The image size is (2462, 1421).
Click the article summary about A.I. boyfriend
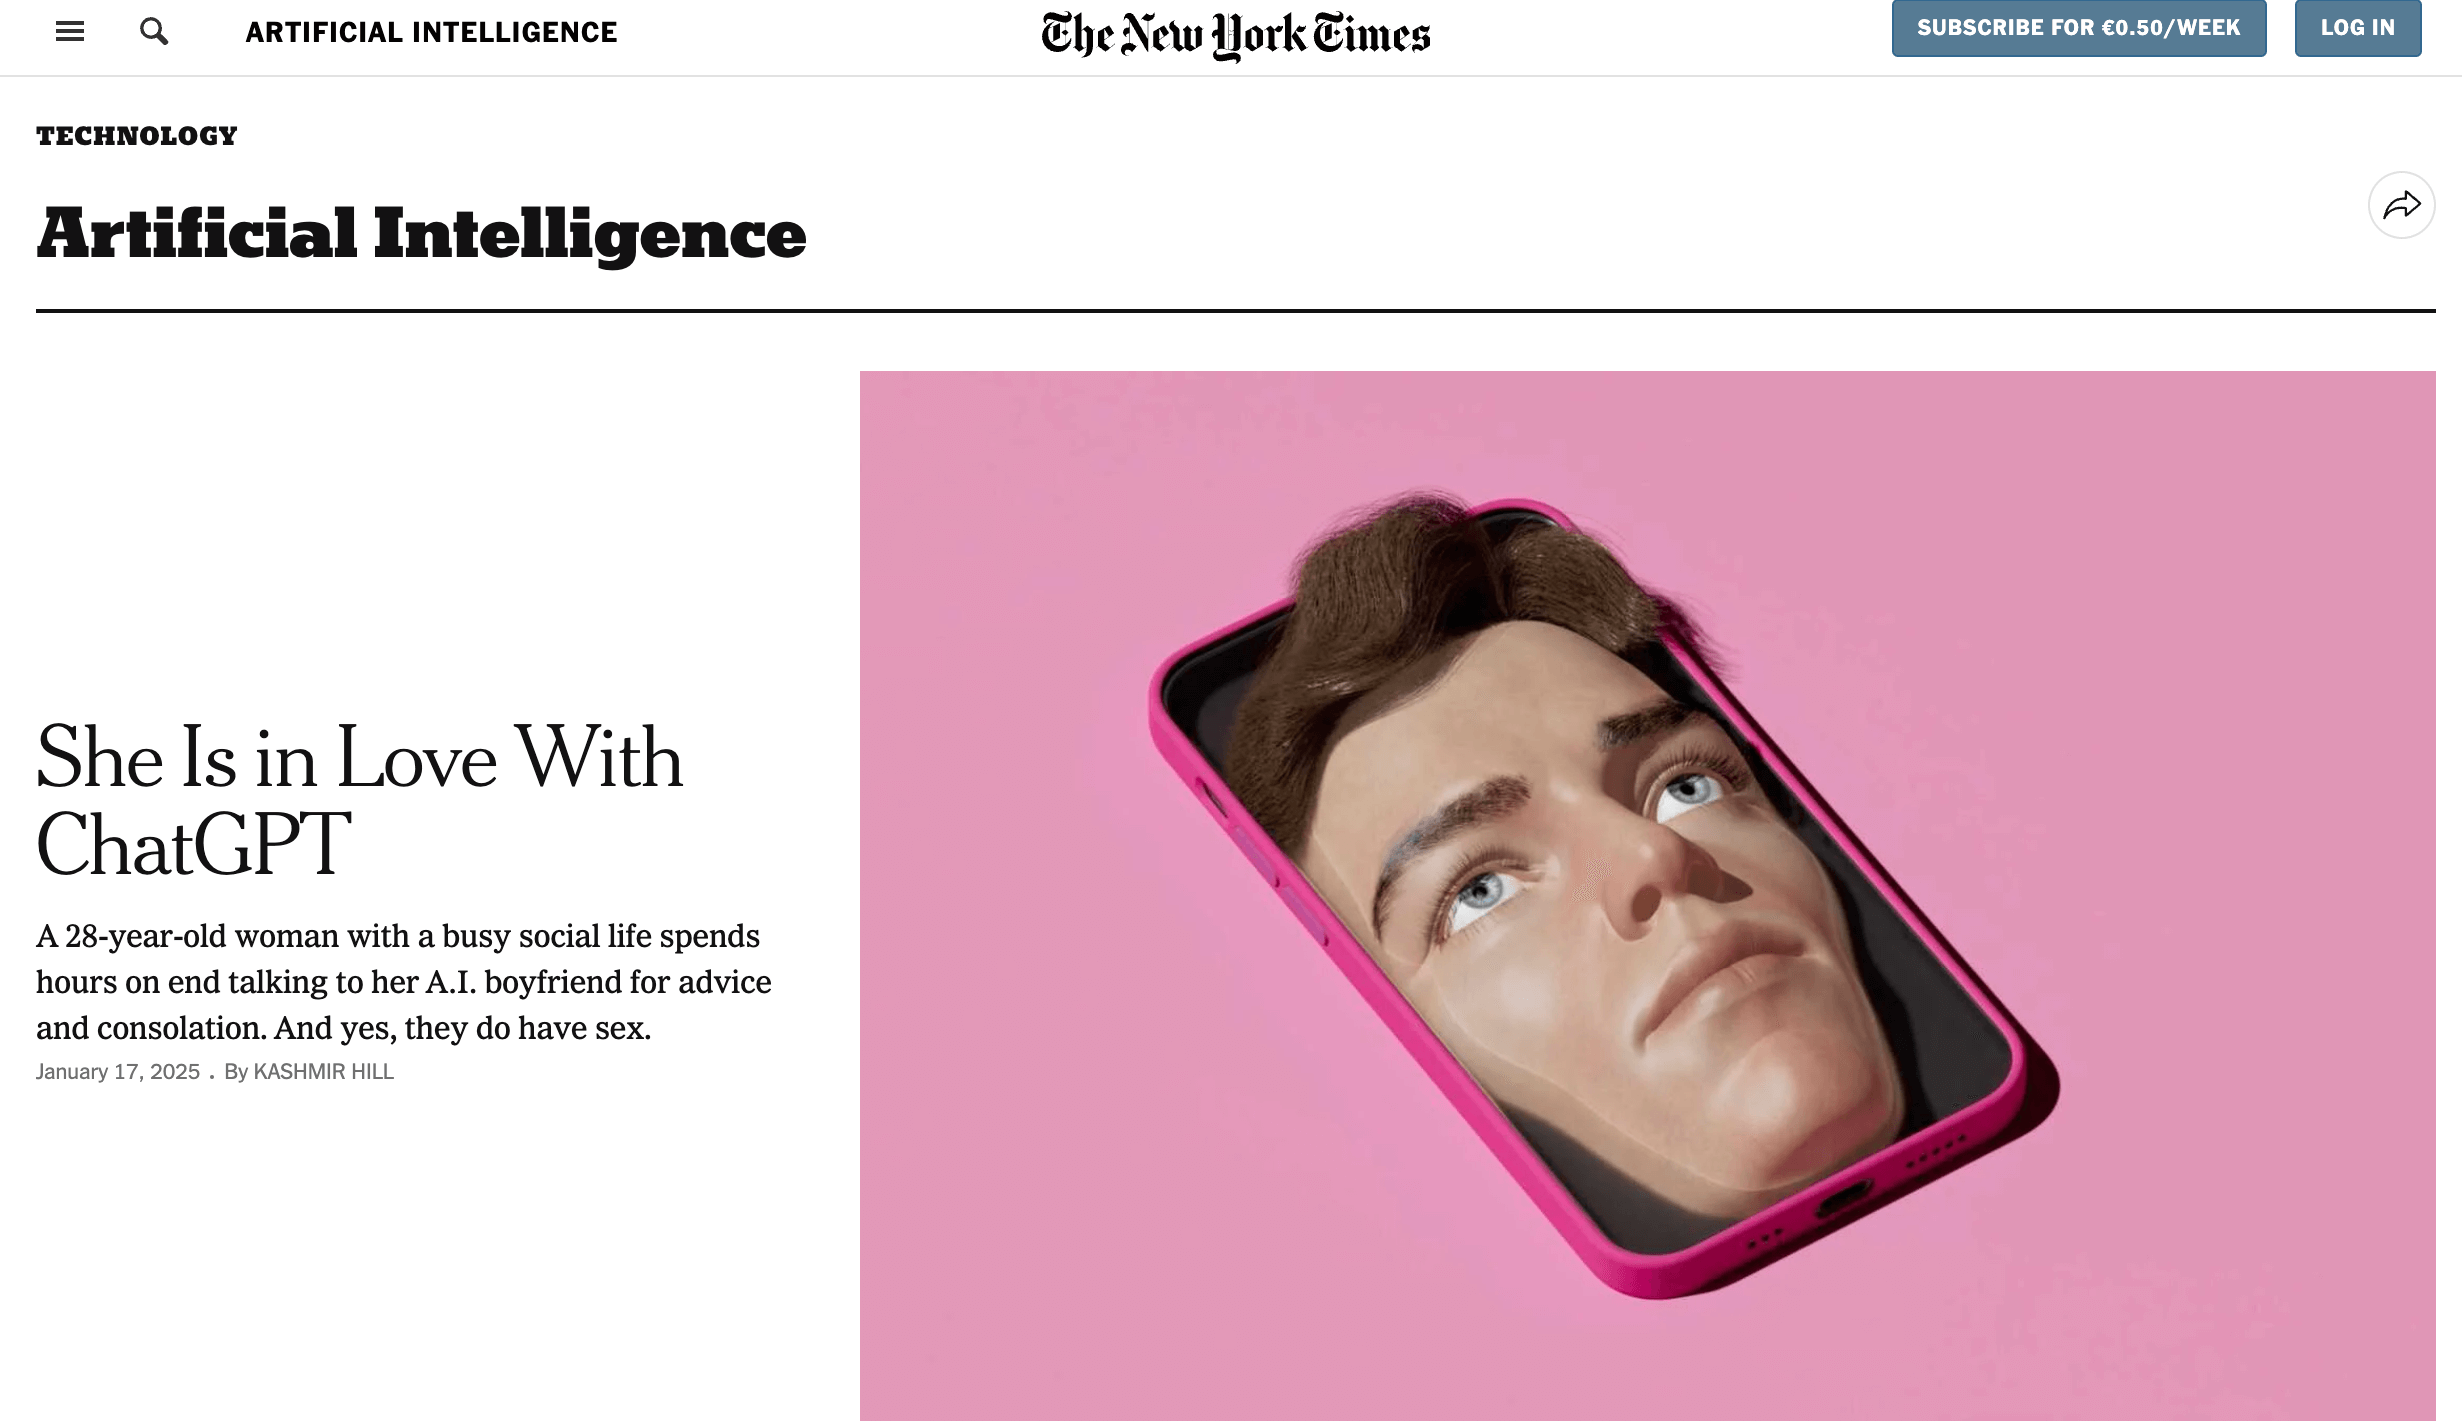pos(404,981)
